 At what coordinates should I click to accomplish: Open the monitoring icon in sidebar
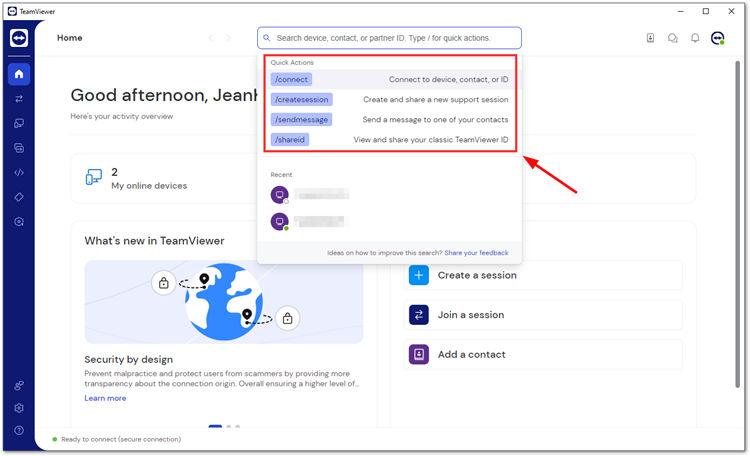(19, 222)
